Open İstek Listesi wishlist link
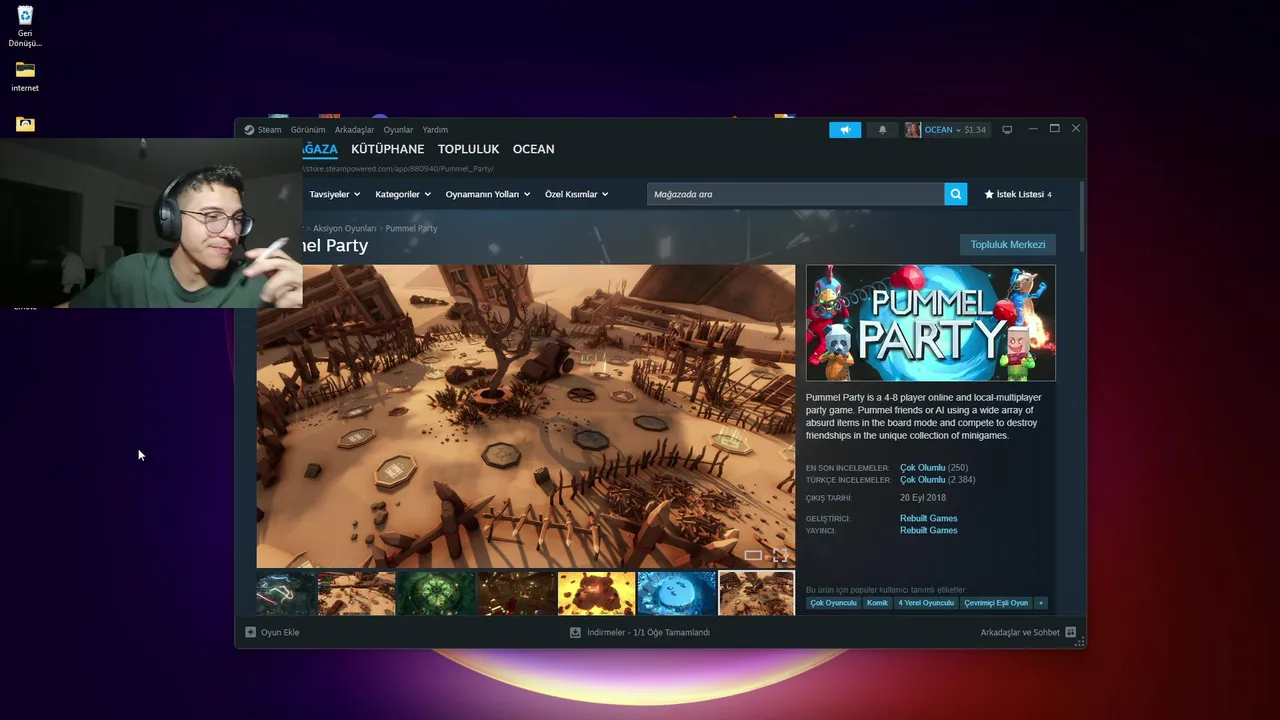1280x720 pixels. pyautogui.click(x=1018, y=194)
